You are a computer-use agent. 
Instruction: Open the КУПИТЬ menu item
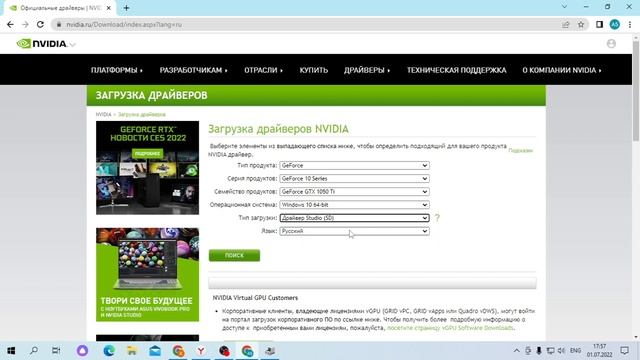pos(313,70)
